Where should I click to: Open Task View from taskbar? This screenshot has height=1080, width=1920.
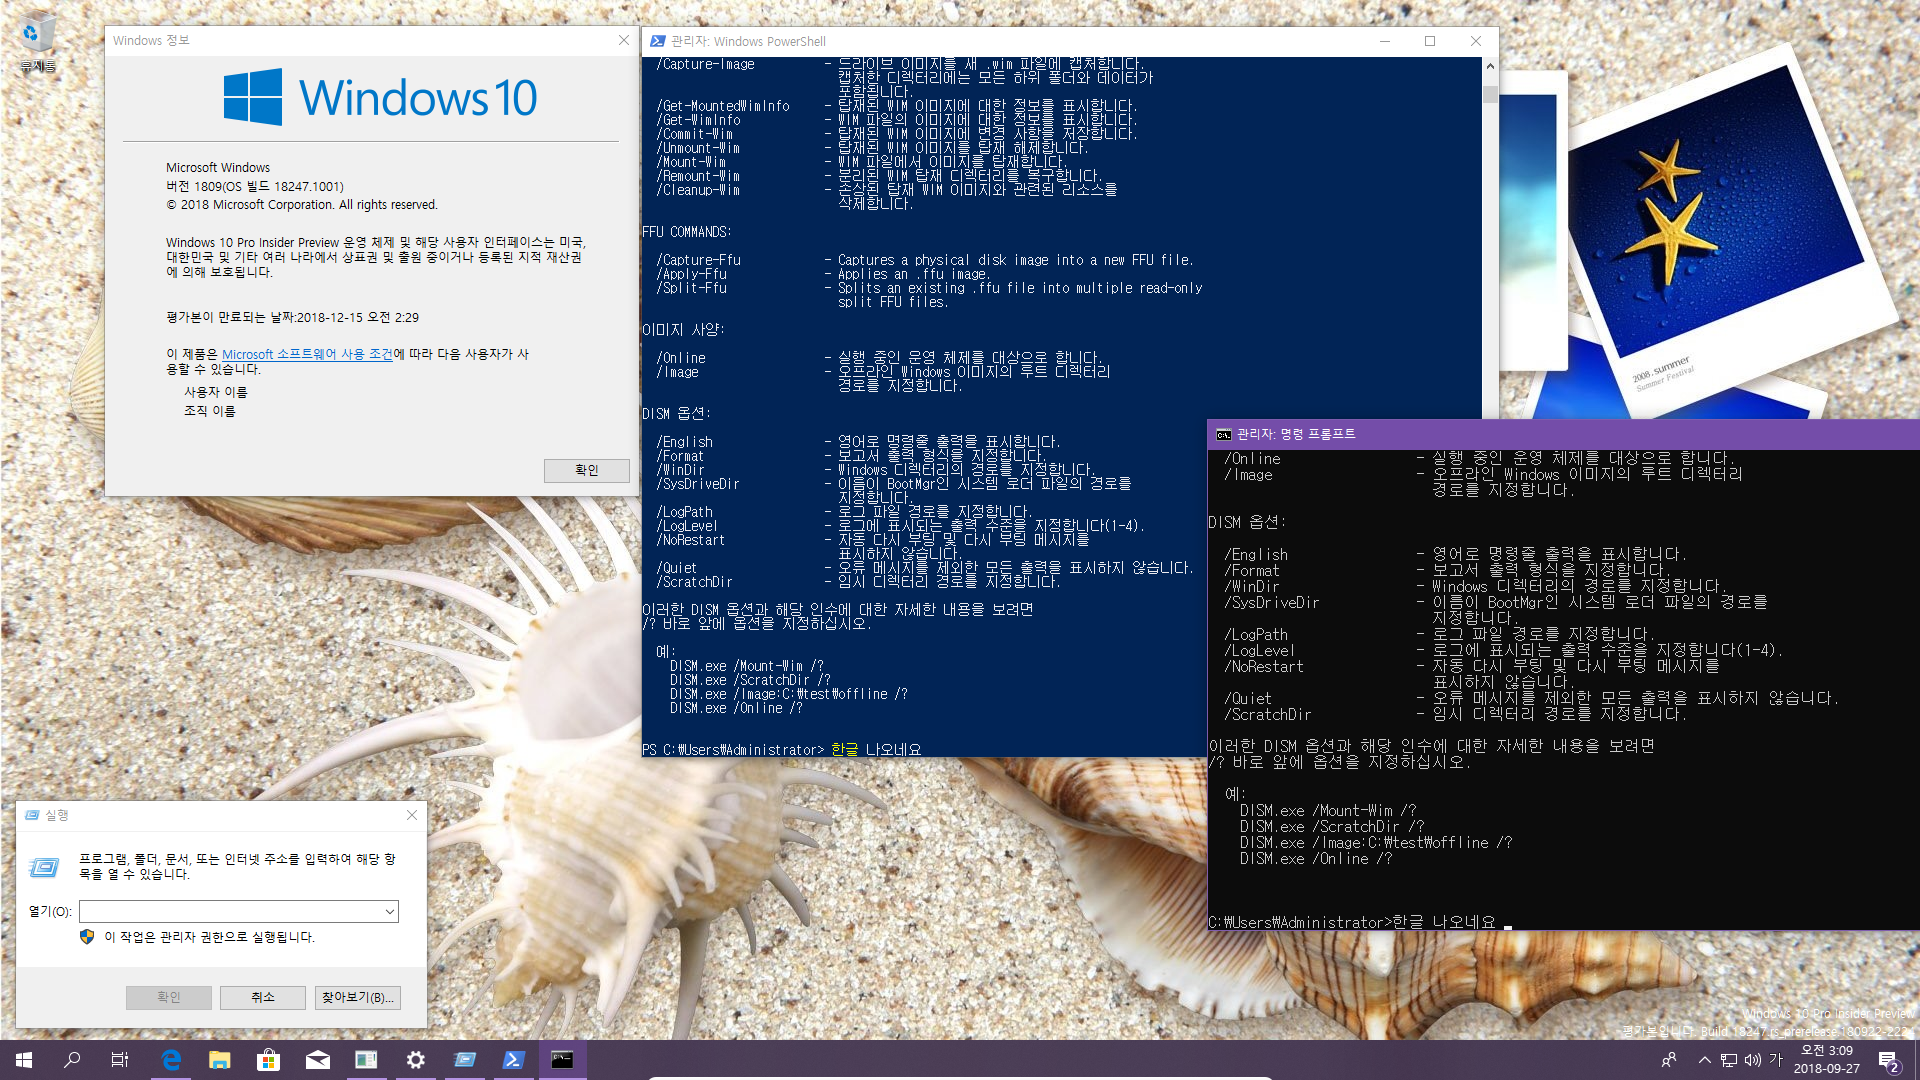tap(120, 1060)
